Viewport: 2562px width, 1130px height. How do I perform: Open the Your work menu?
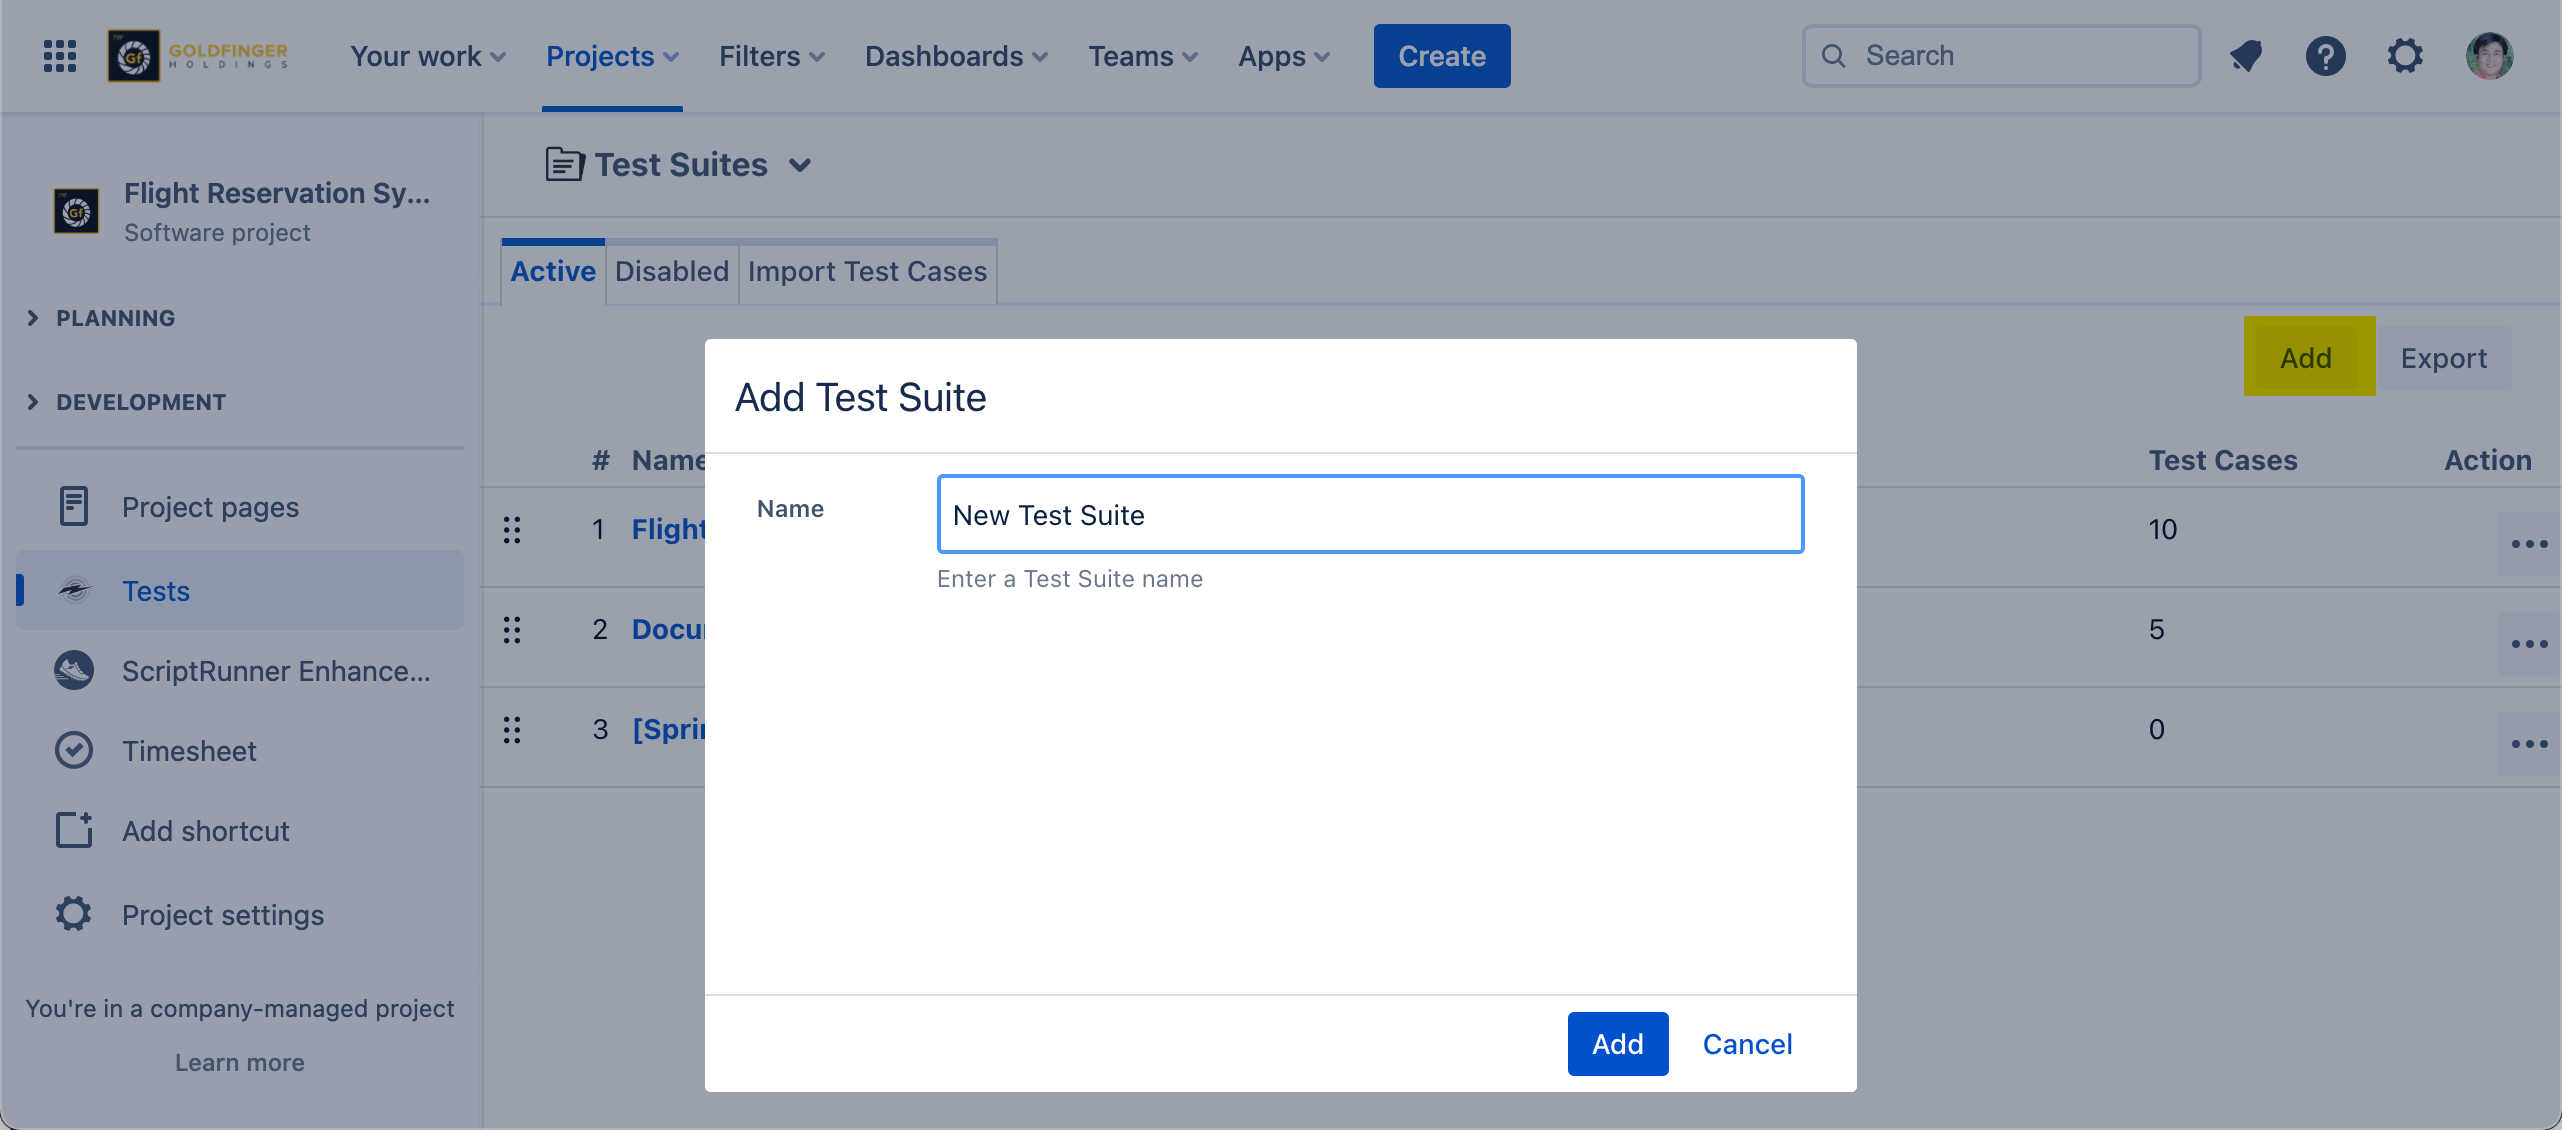pos(427,56)
